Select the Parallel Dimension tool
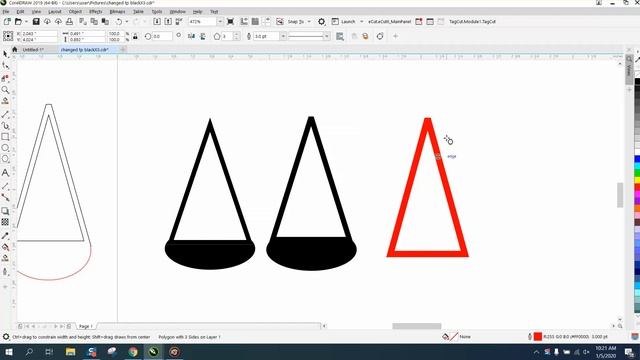This screenshot has height=360, width=640. pos(5,186)
